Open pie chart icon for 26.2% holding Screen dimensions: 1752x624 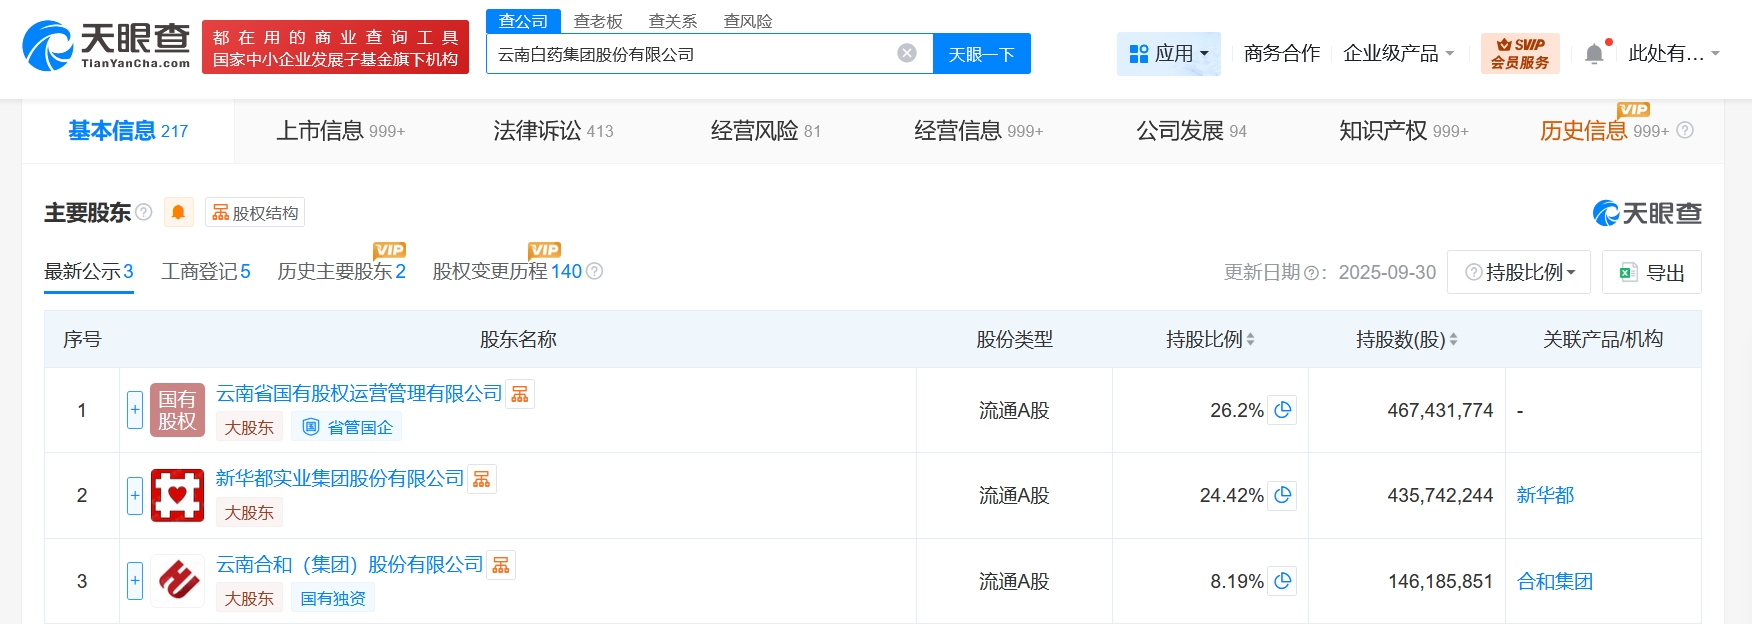pyautogui.click(x=1283, y=410)
